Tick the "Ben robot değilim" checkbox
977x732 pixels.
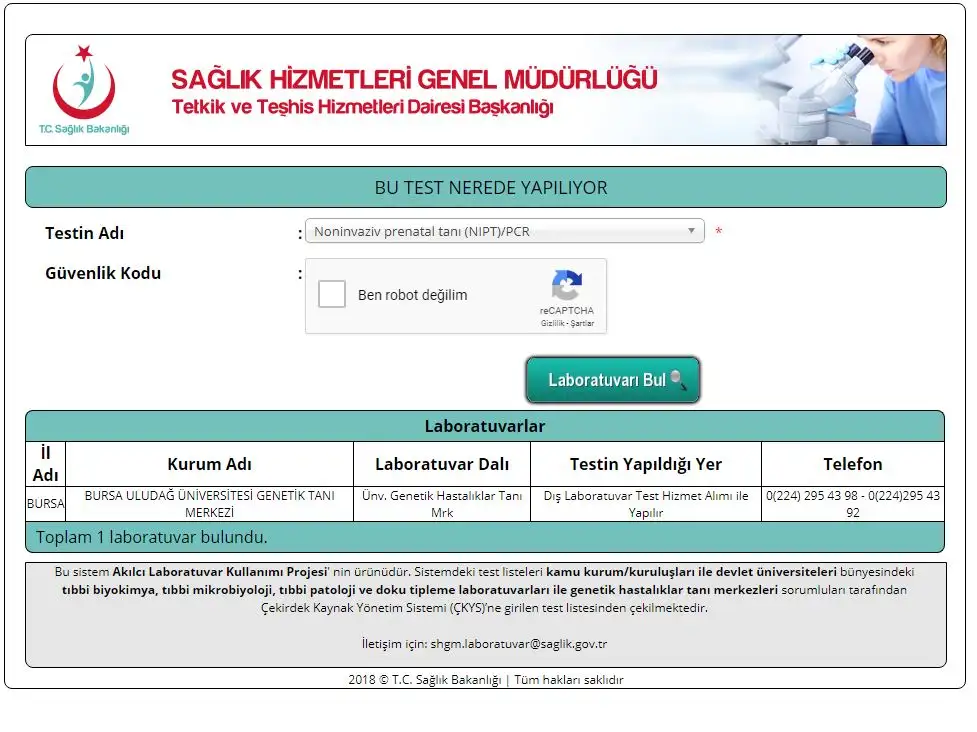tap(331, 294)
